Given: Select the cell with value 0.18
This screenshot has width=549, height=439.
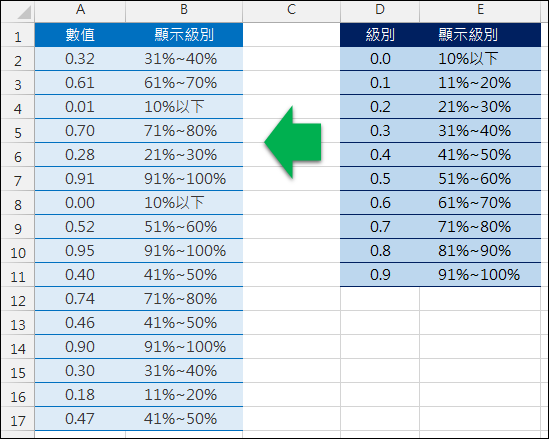Looking at the screenshot, I should tap(80, 395).
